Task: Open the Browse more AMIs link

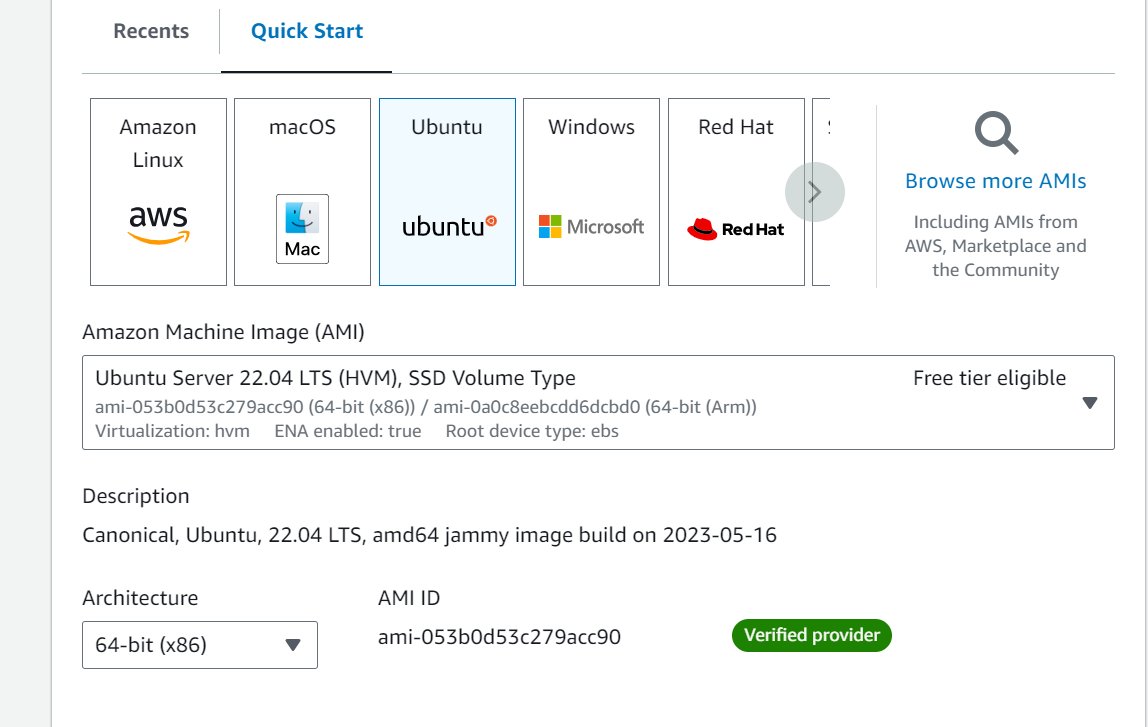Action: tap(996, 181)
